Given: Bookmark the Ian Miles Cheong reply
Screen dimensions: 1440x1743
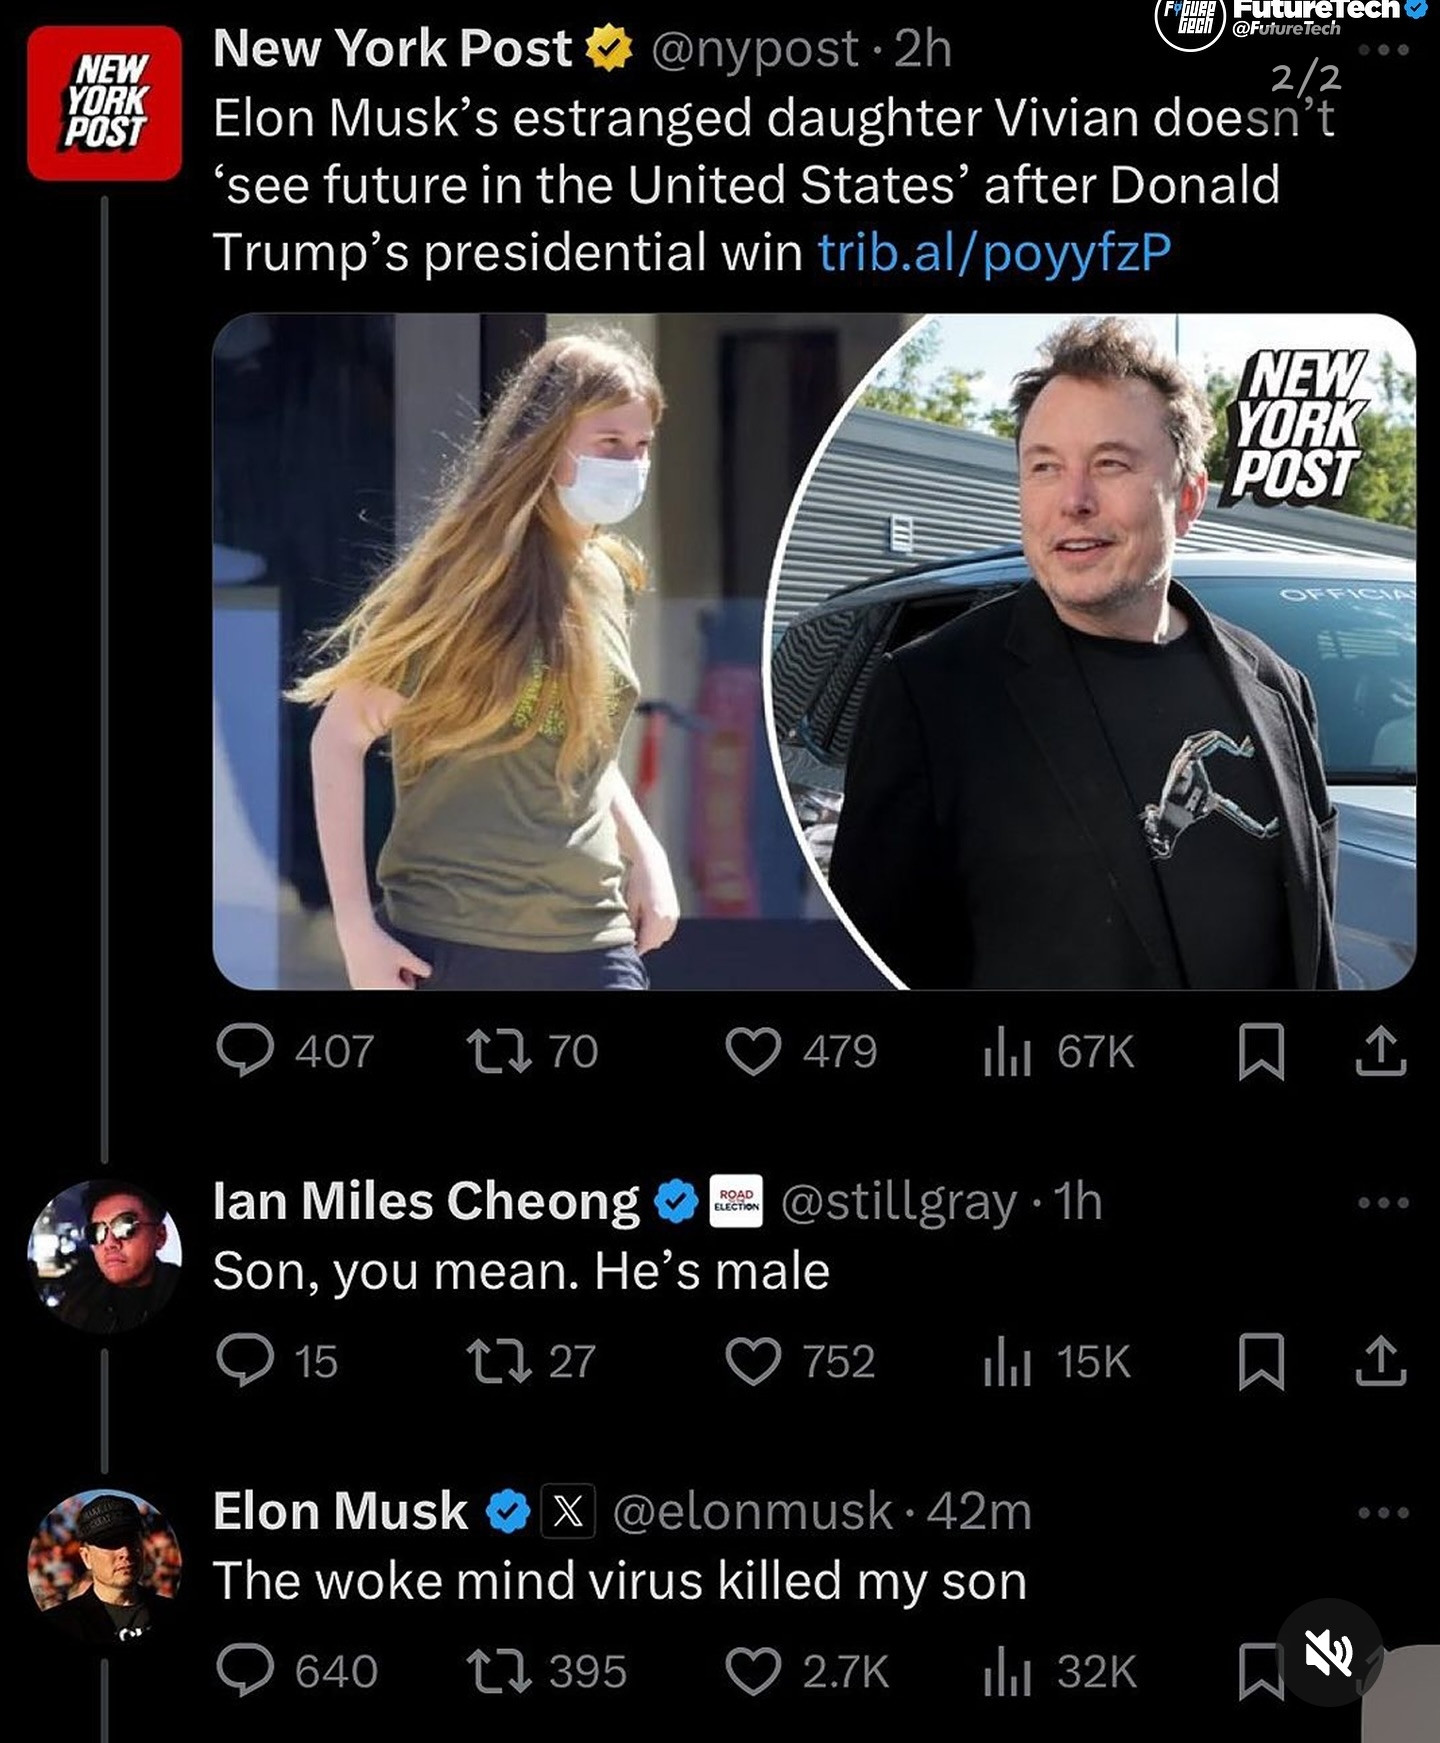Looking at the screenshot, I should (1261, 1362).
